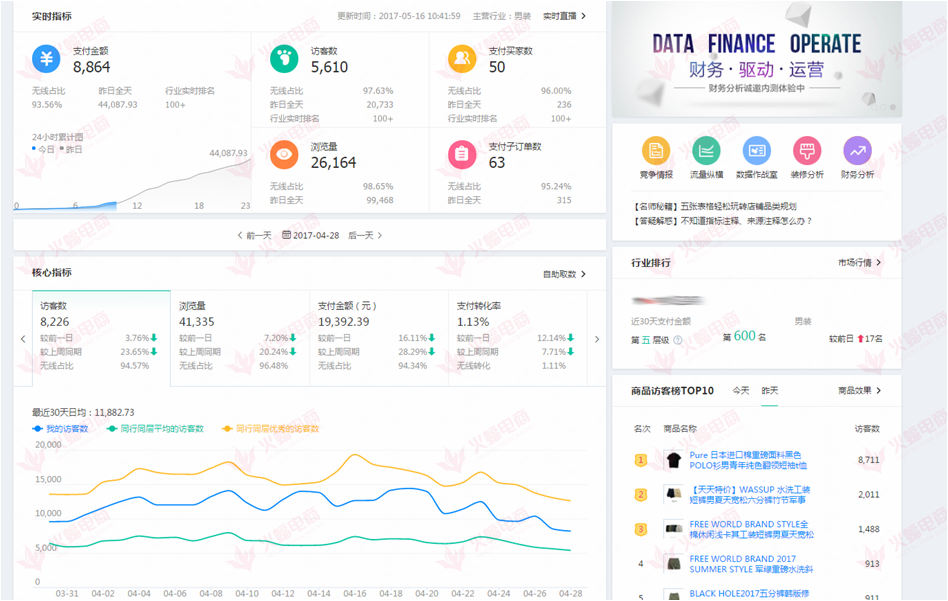This screenshot has width=948, height=601.
Task: Click the blue yen 支付金额 icon
Action: coord(46,59)
